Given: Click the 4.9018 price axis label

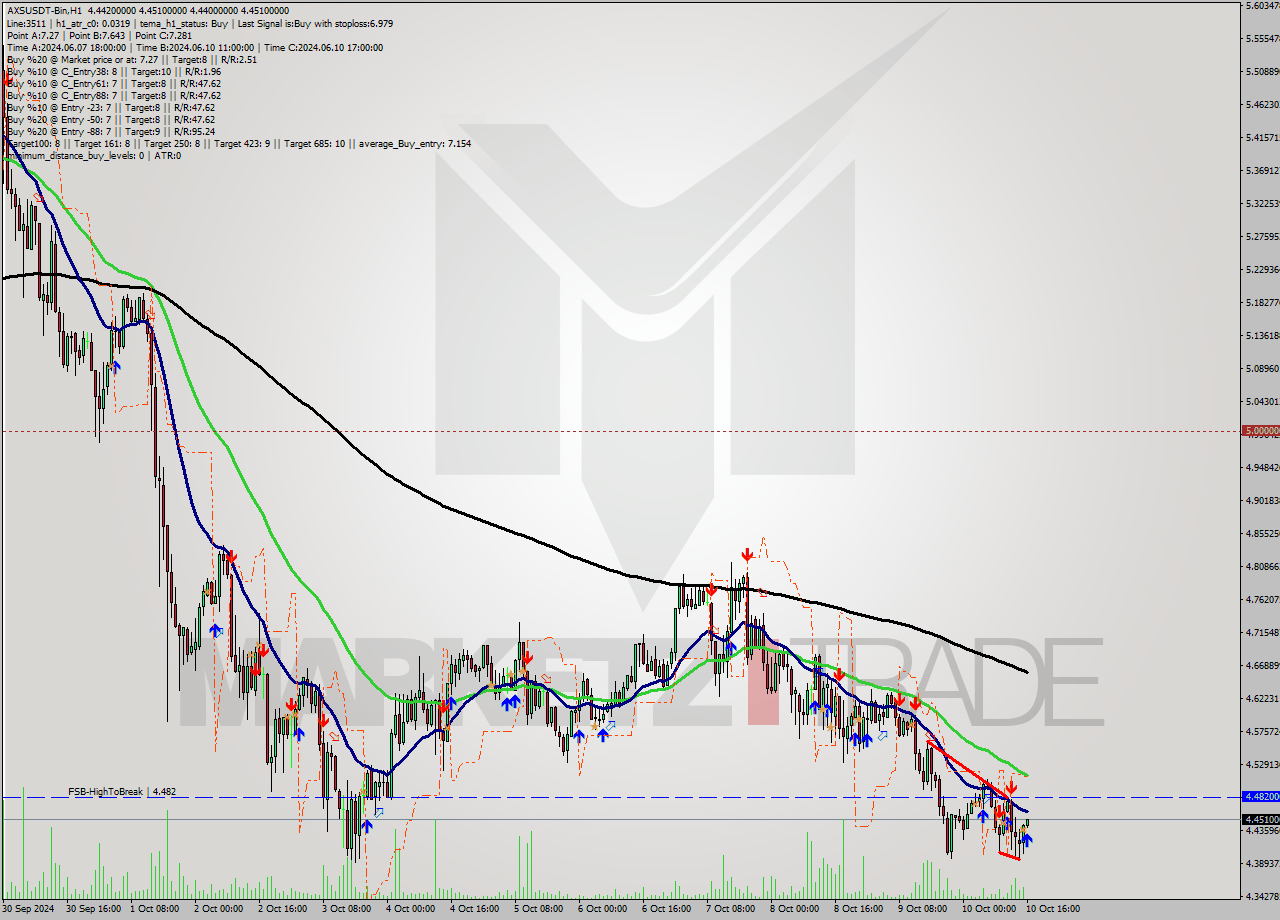Looking at the screenshot, I should coord(1262,500).
